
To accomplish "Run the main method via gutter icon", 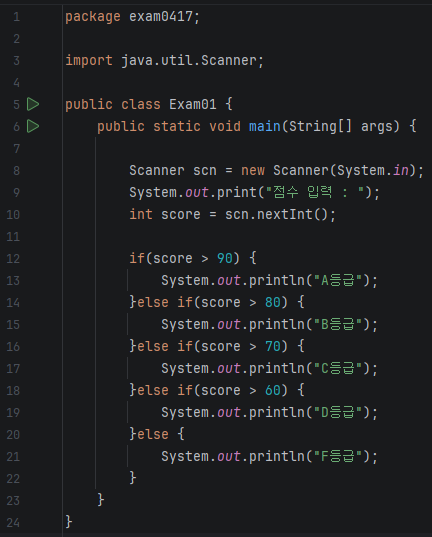I will pyautogui.click(x=33, y=126).
